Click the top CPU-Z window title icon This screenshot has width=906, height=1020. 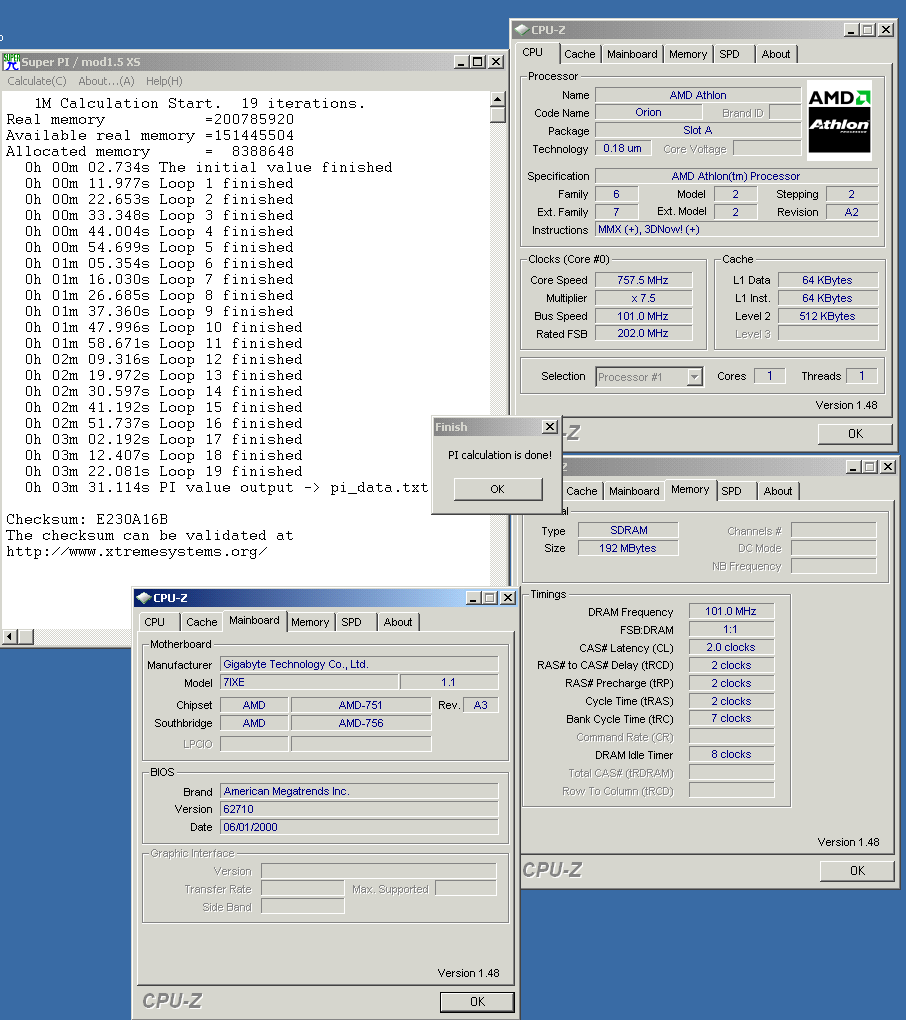(x=522, y=30)
